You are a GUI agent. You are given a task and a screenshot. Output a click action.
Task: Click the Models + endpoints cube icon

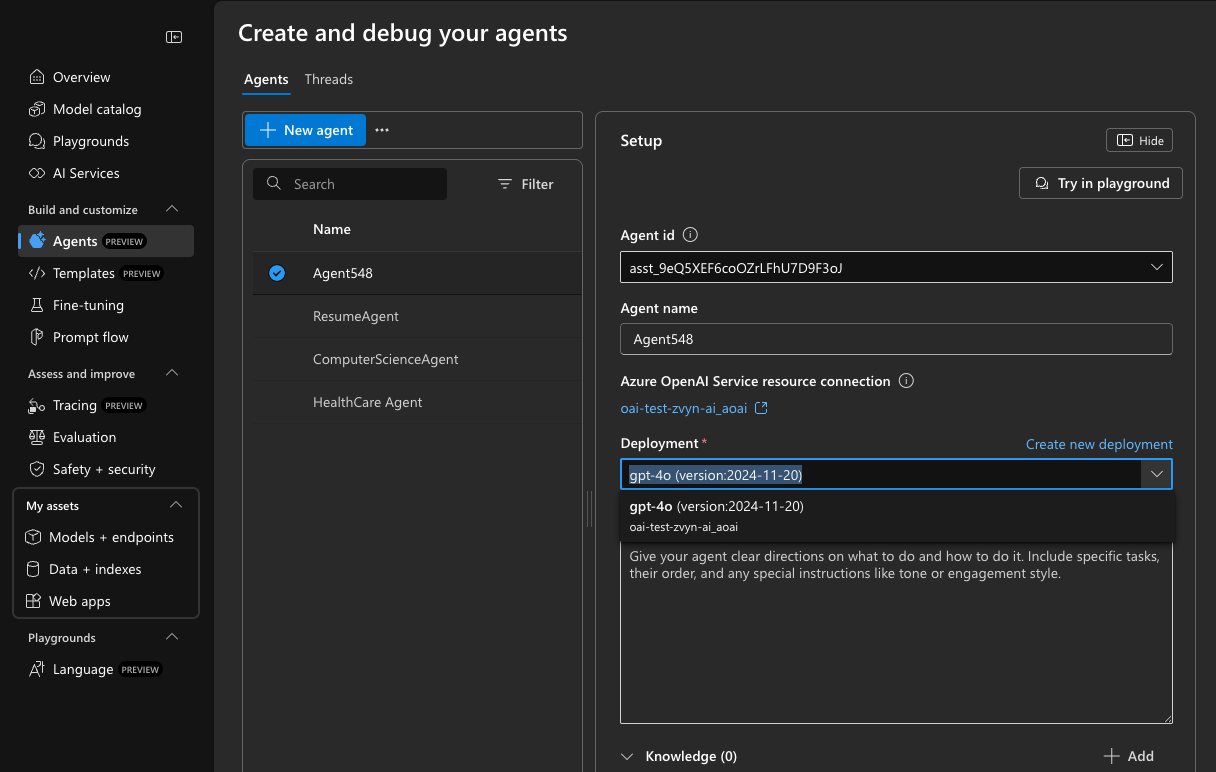pos(33,537)
